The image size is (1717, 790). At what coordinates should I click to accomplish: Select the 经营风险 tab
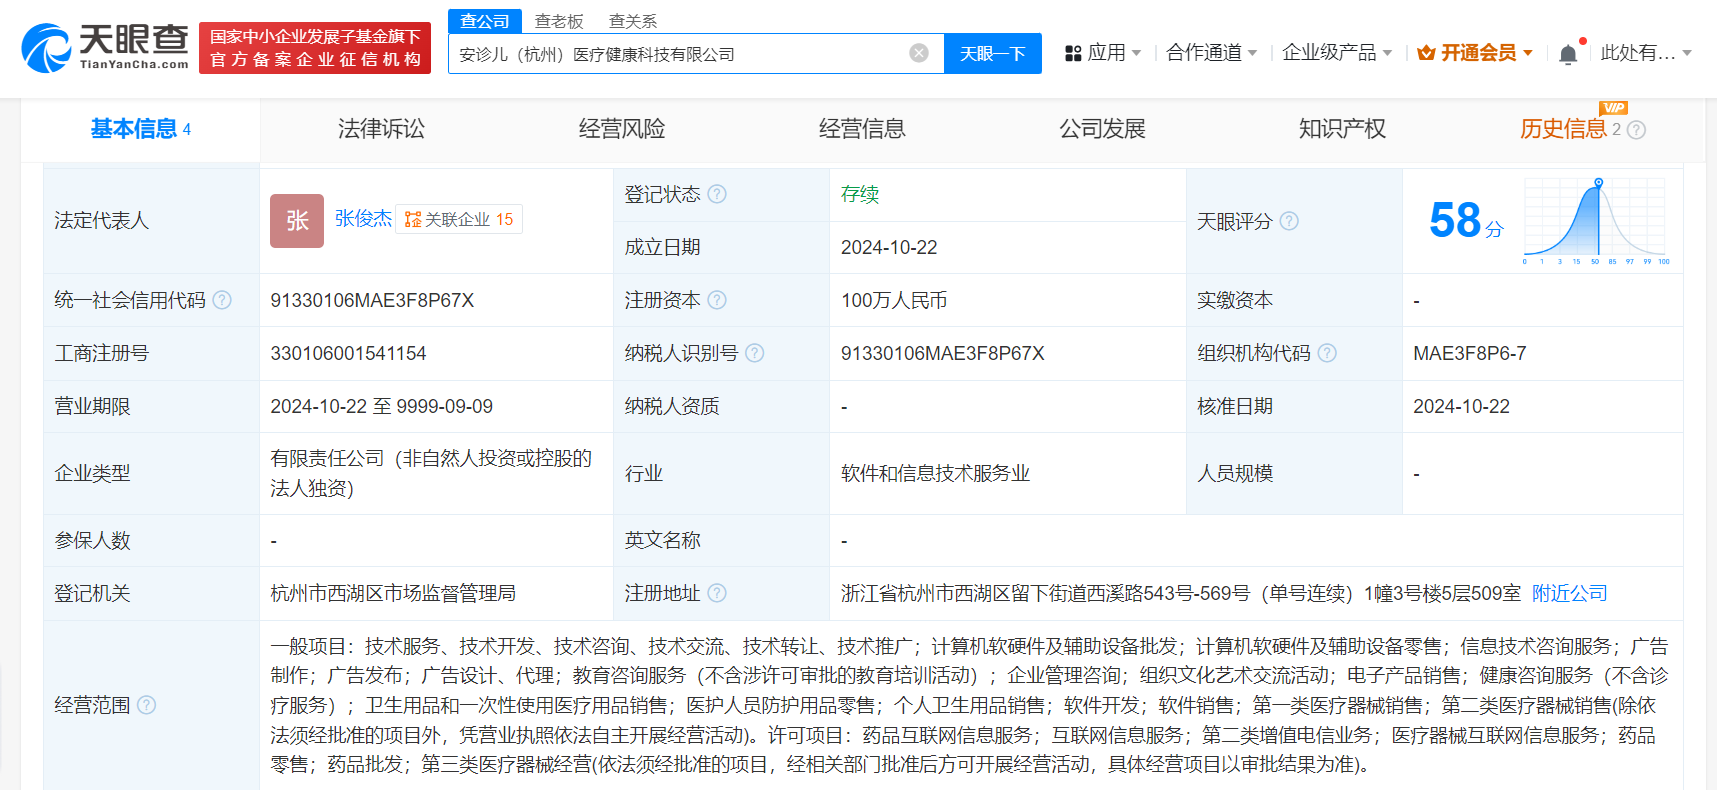click(x=621, y=129)
